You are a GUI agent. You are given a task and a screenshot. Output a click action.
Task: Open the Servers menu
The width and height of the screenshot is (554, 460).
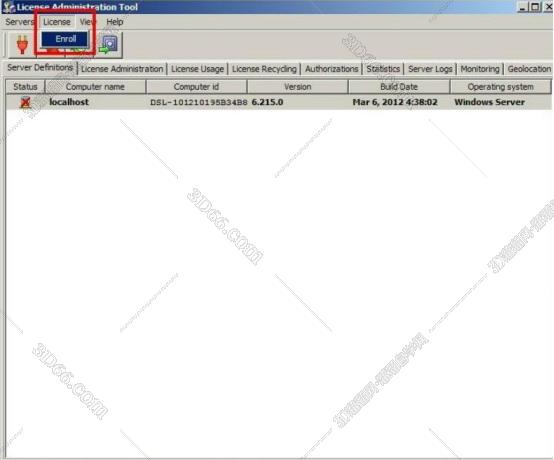coord(19,22)
